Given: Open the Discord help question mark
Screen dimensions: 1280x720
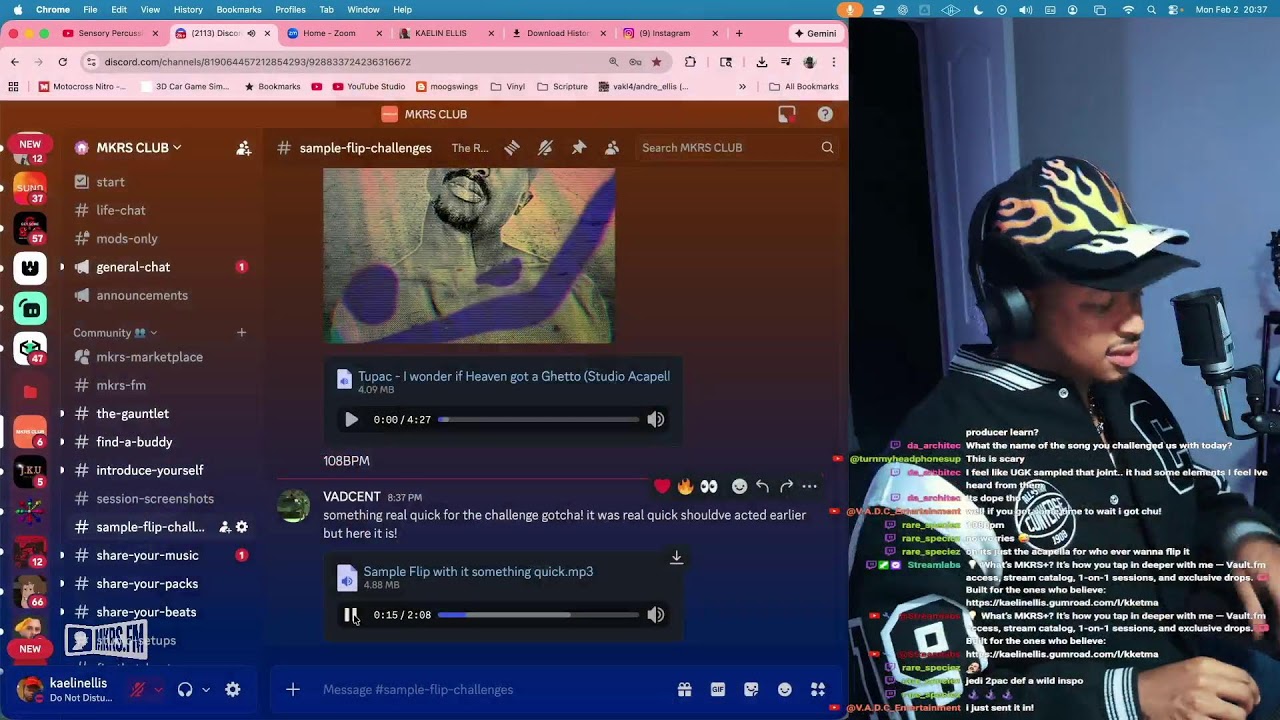Looking at the screenshot, I should click(825, 114).
